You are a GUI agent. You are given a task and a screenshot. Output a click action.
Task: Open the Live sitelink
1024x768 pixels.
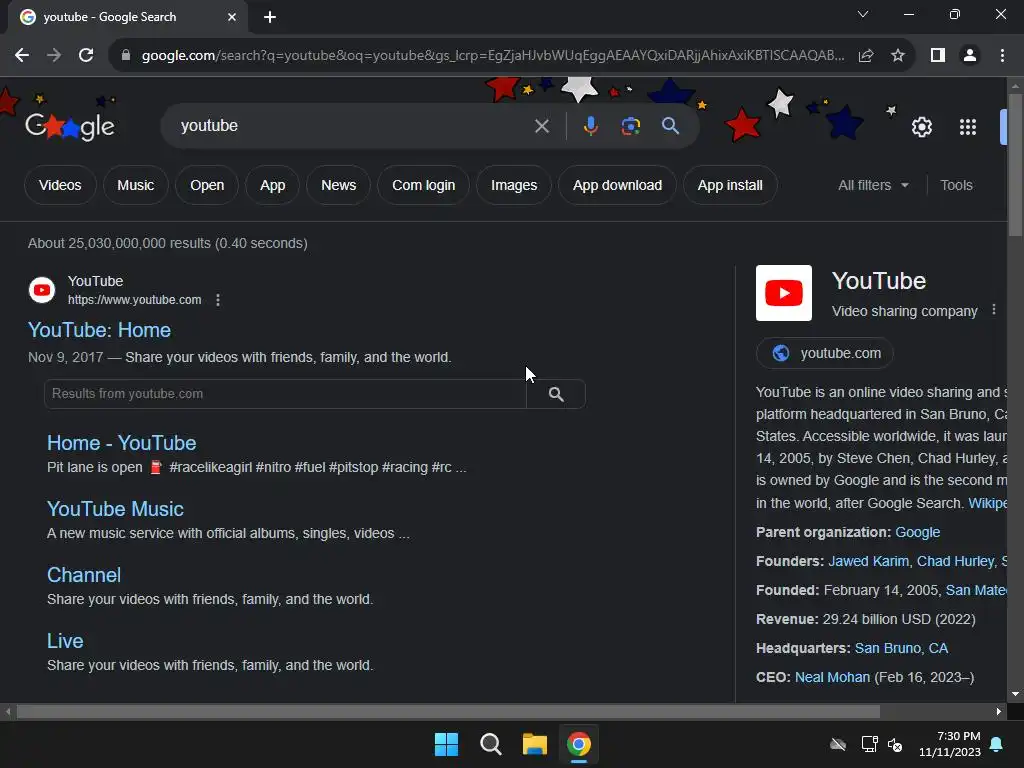coord(65,641)
